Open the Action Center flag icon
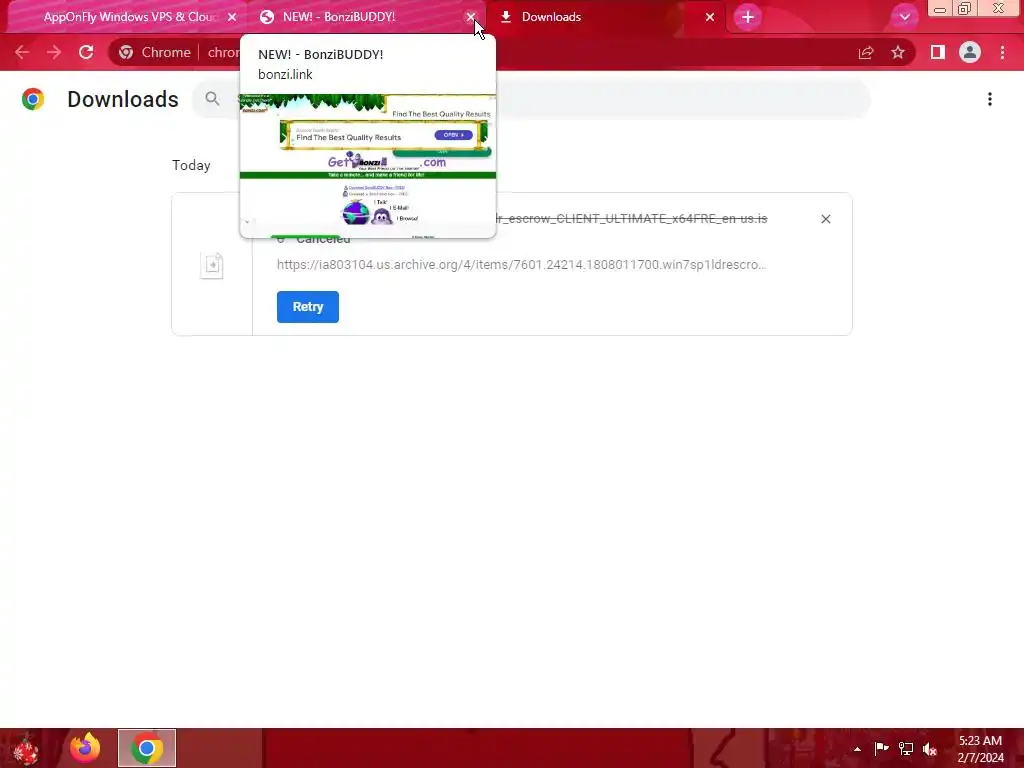Screen dimensions: 1024x768 (x=882, y=748)
